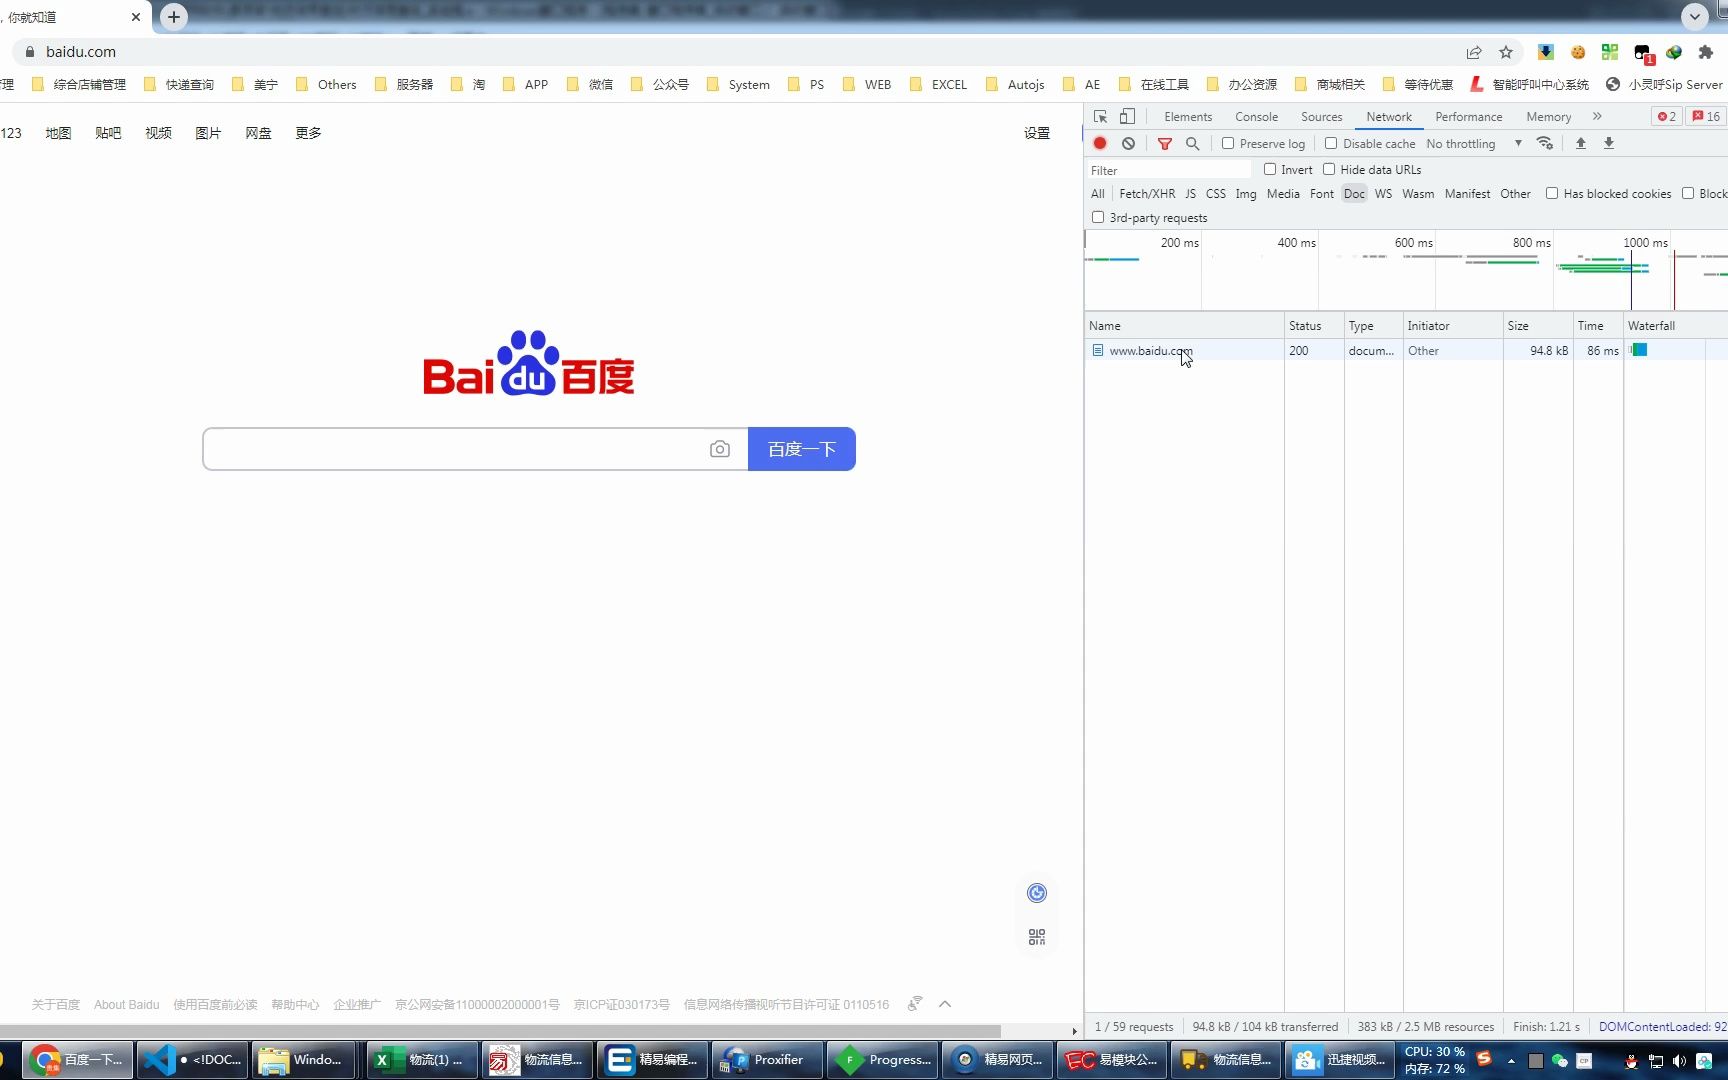Click the DevTools inspect element icon
The height and width of the screenshot is (1080, 1728).
1100,116
